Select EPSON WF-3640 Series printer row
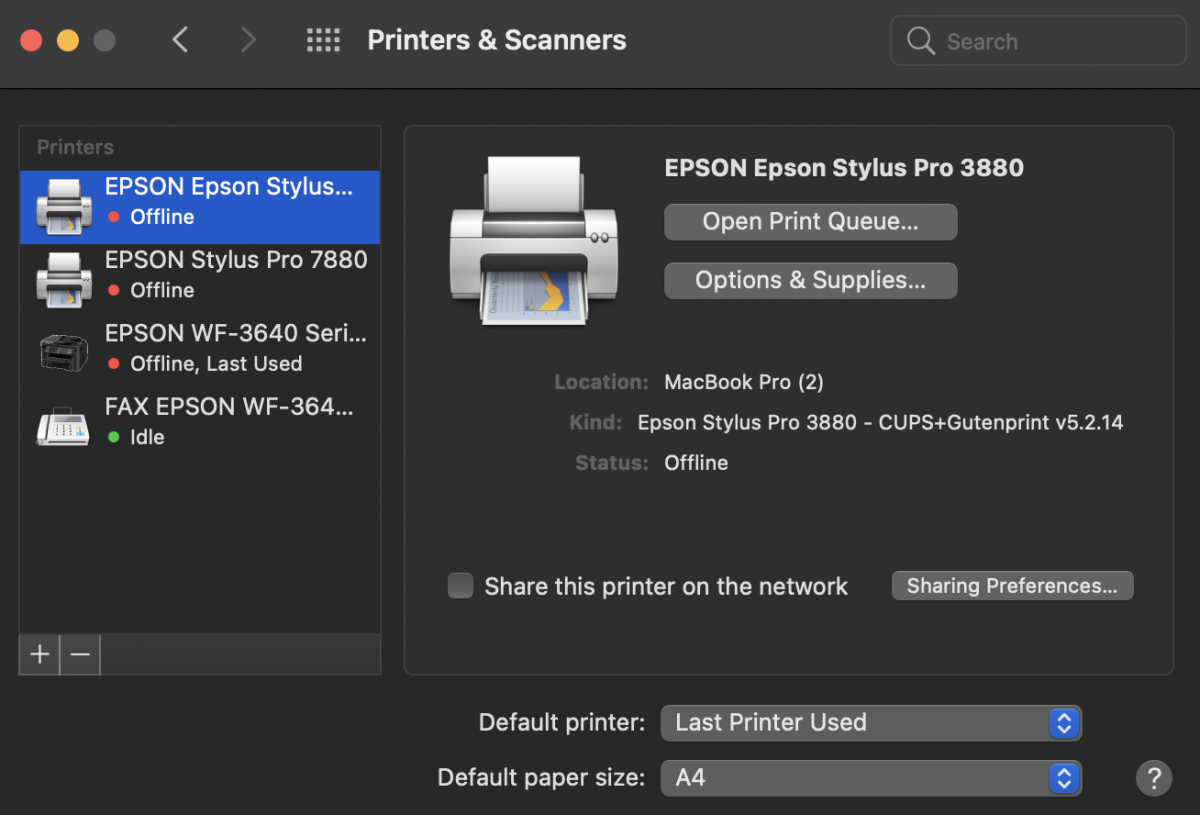Screen dimensions: 1200x815 200,353
